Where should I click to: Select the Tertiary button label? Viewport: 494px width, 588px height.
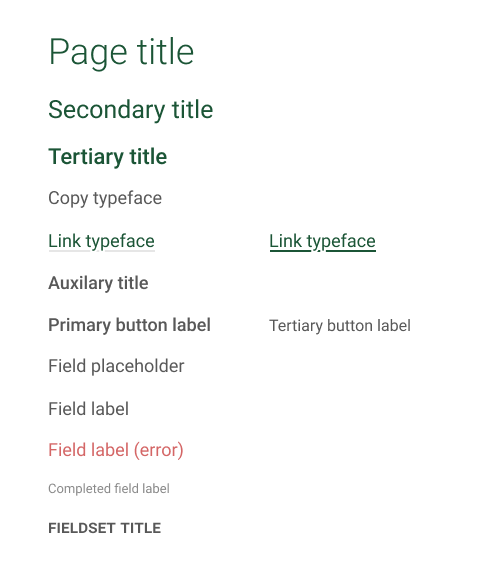click(x=340, y=326)
